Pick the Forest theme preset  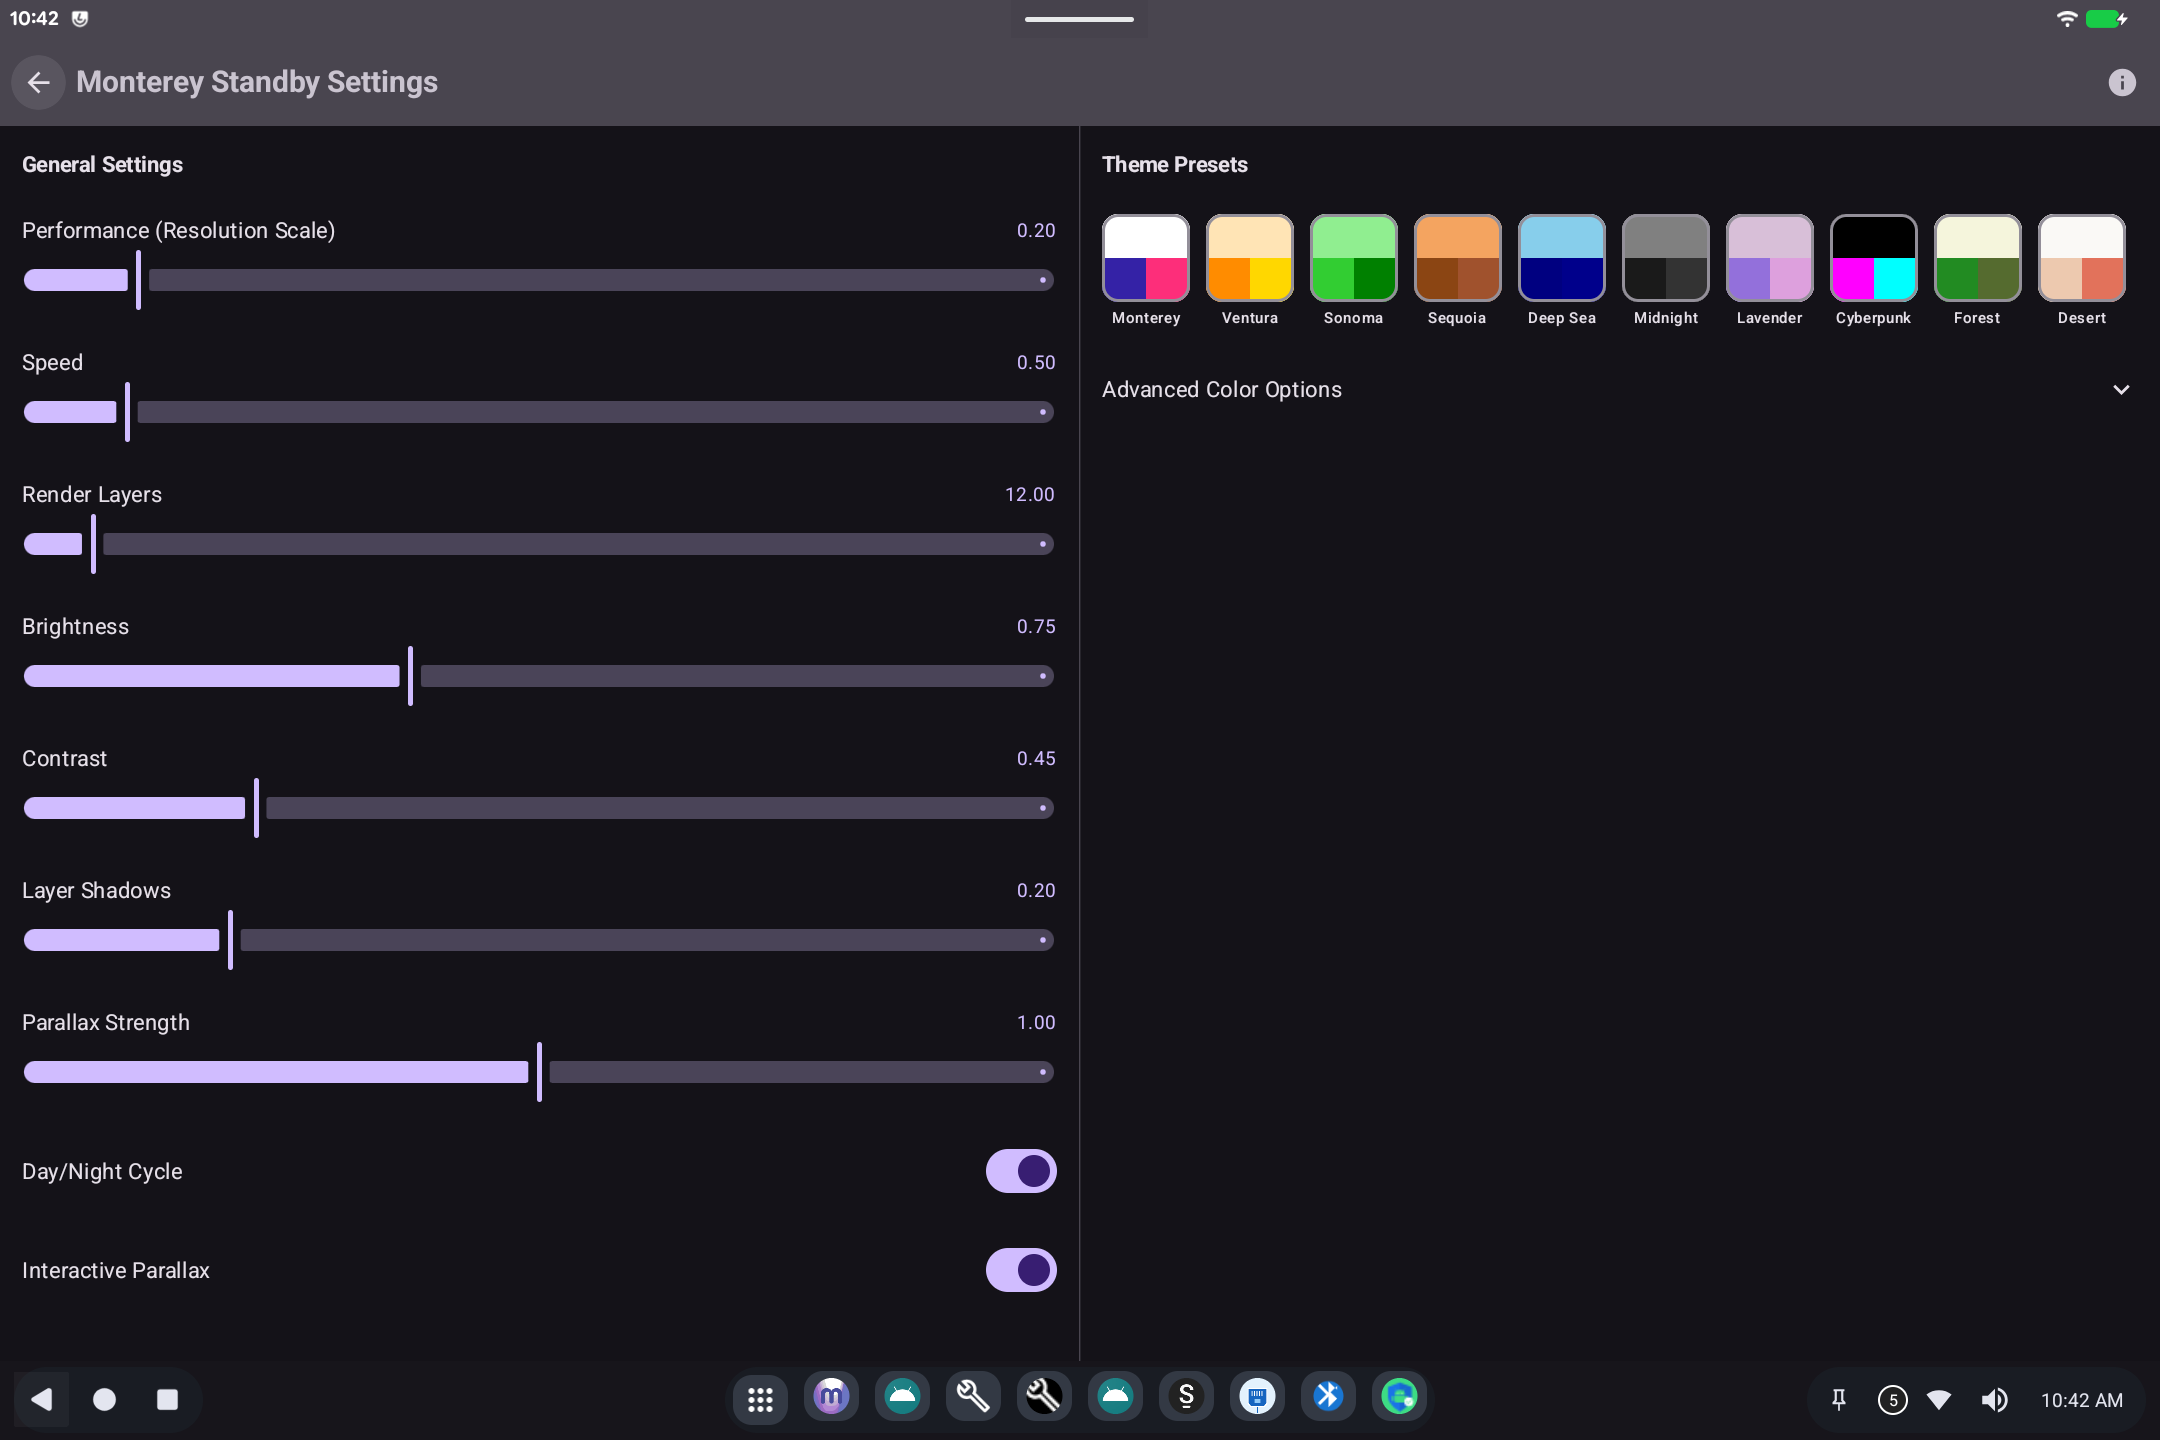[x=1978, y=258]
